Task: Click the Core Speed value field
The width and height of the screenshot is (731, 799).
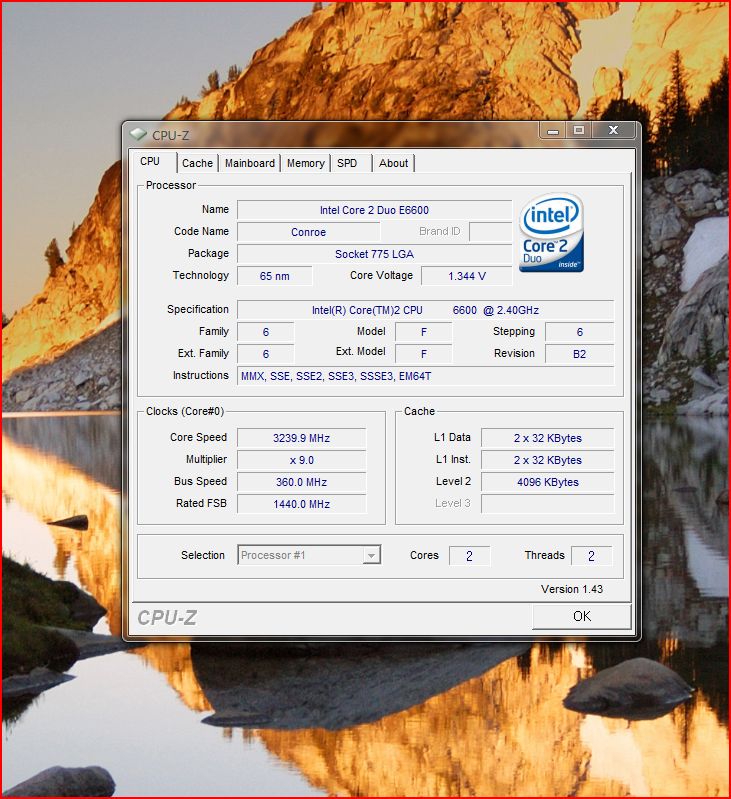Action: 301,438
